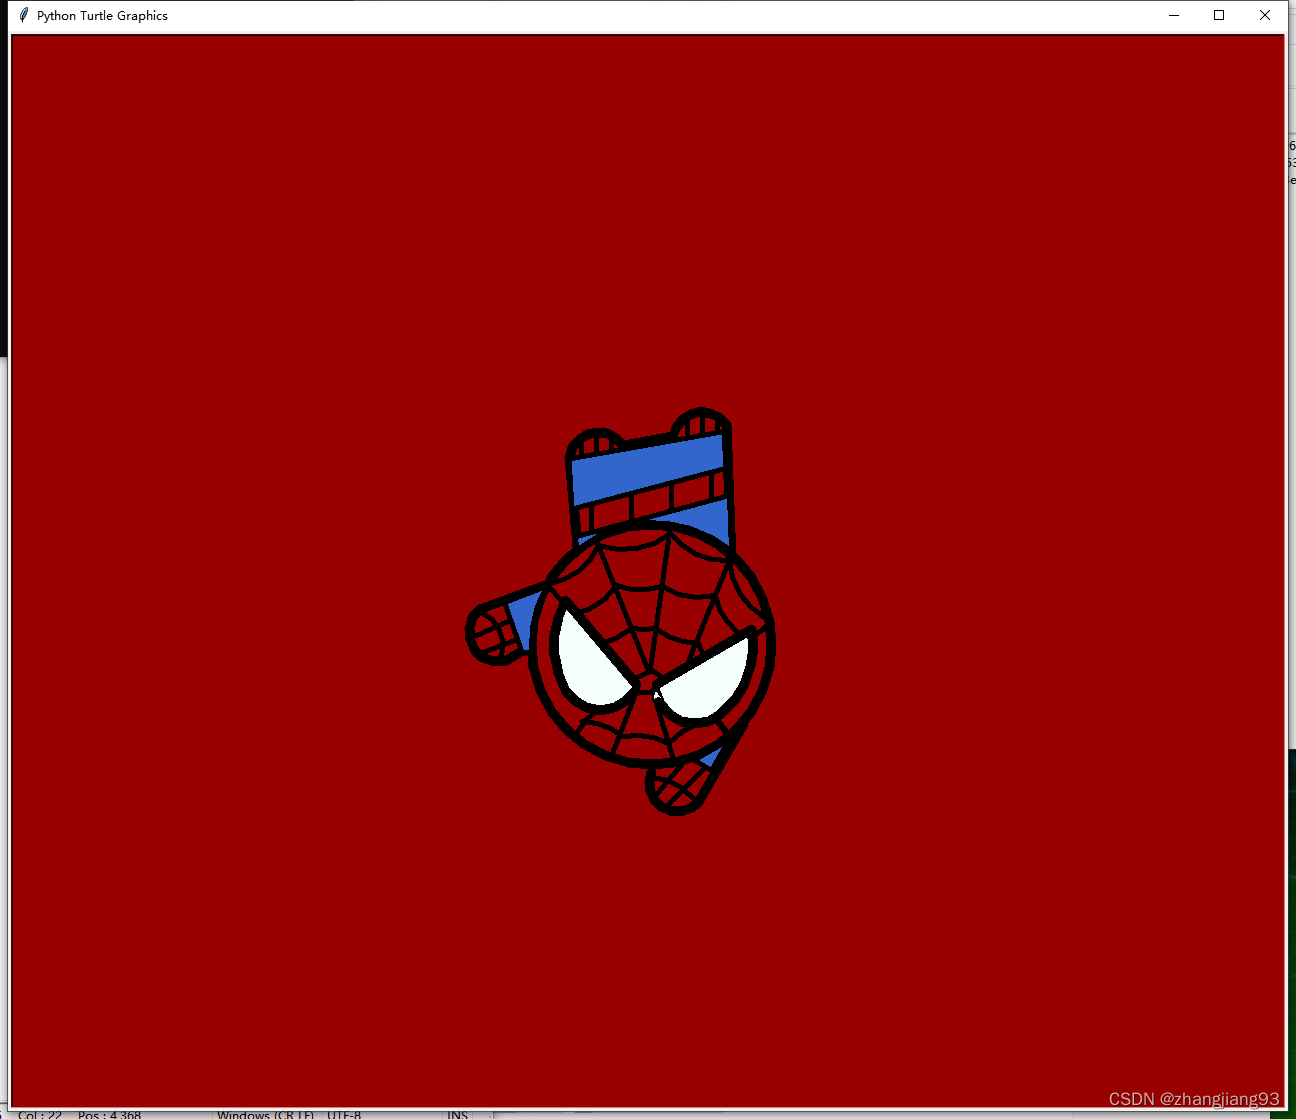Click the Python Turtle Graphics feather icon
Viewport: 1296px width, 1119px height.
point(24,15)
